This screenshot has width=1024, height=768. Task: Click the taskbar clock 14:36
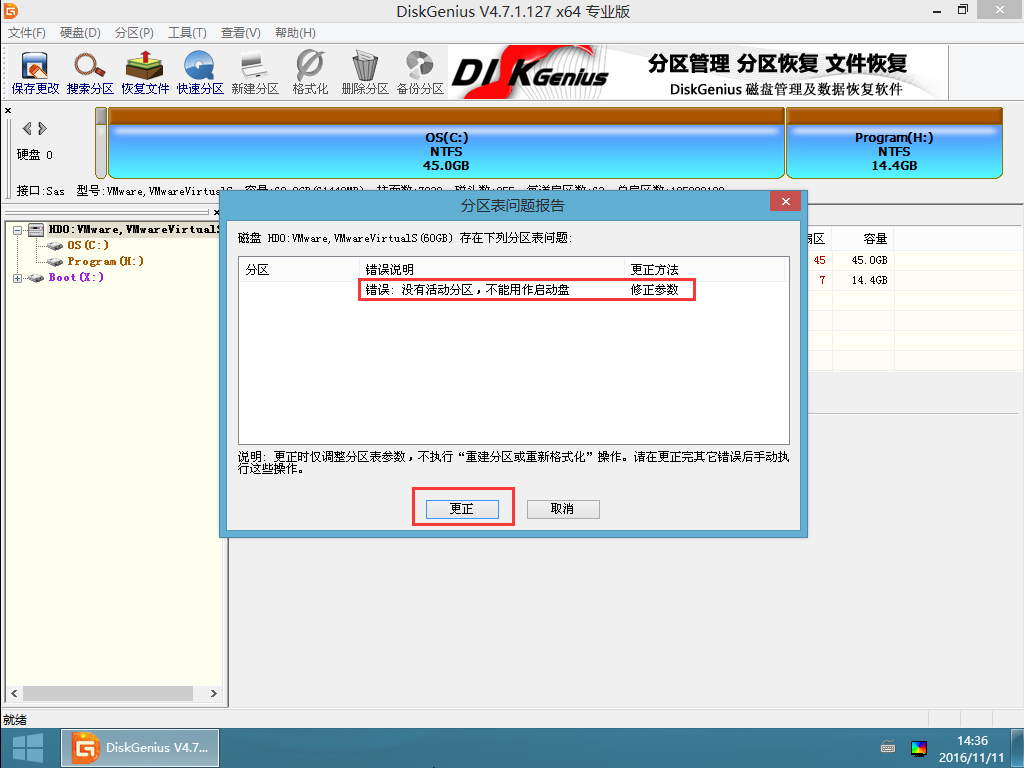click(x=972, y=741)
